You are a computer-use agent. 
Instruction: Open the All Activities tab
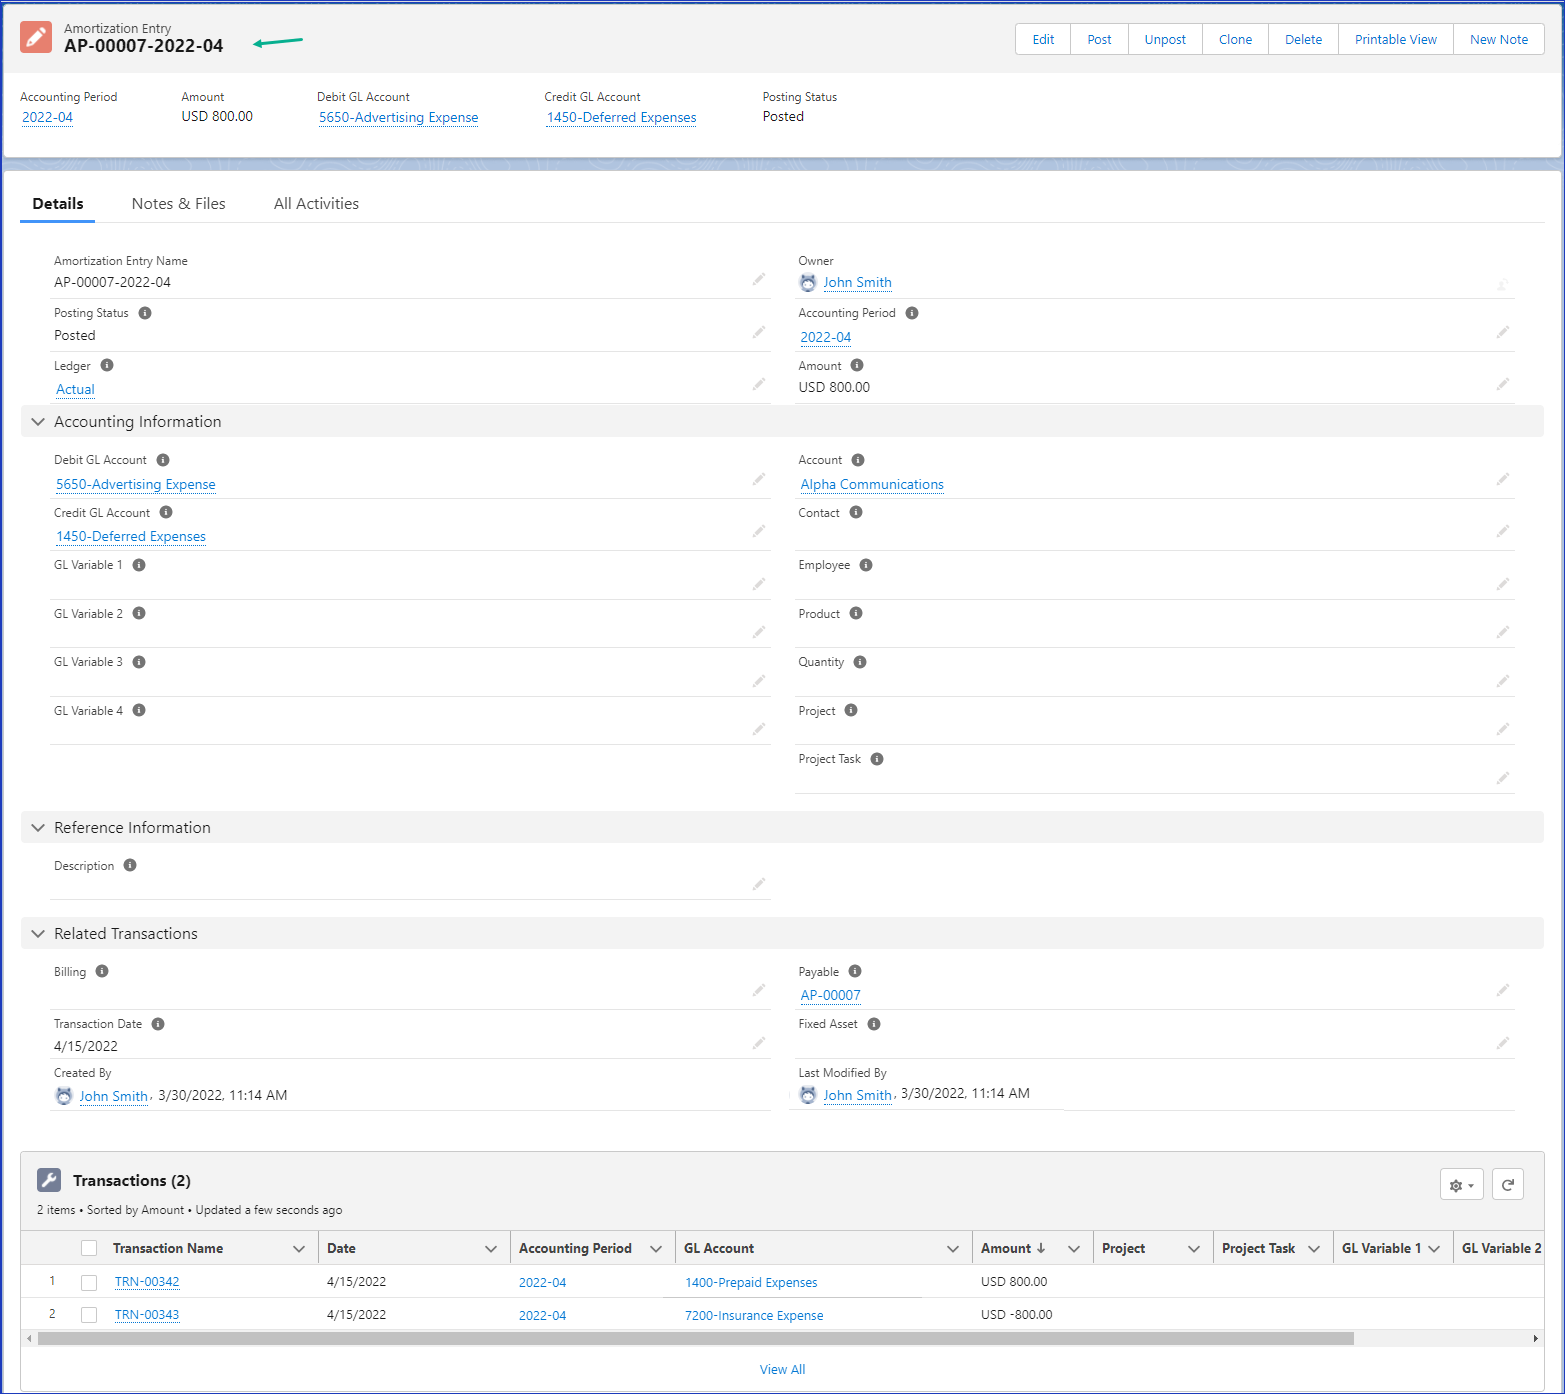[x=316, y=204]
